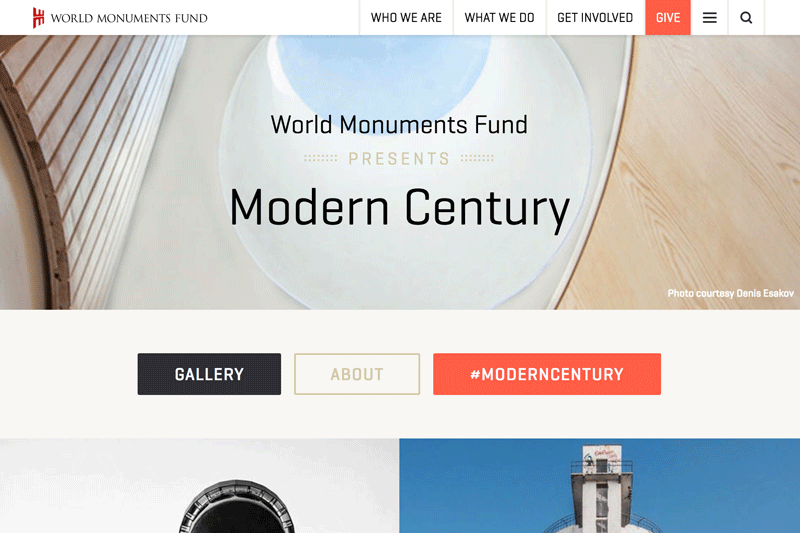Click the #MODERNCENTURY hashtag button
The height and width of the screenshot is (533, 800).
547,374
